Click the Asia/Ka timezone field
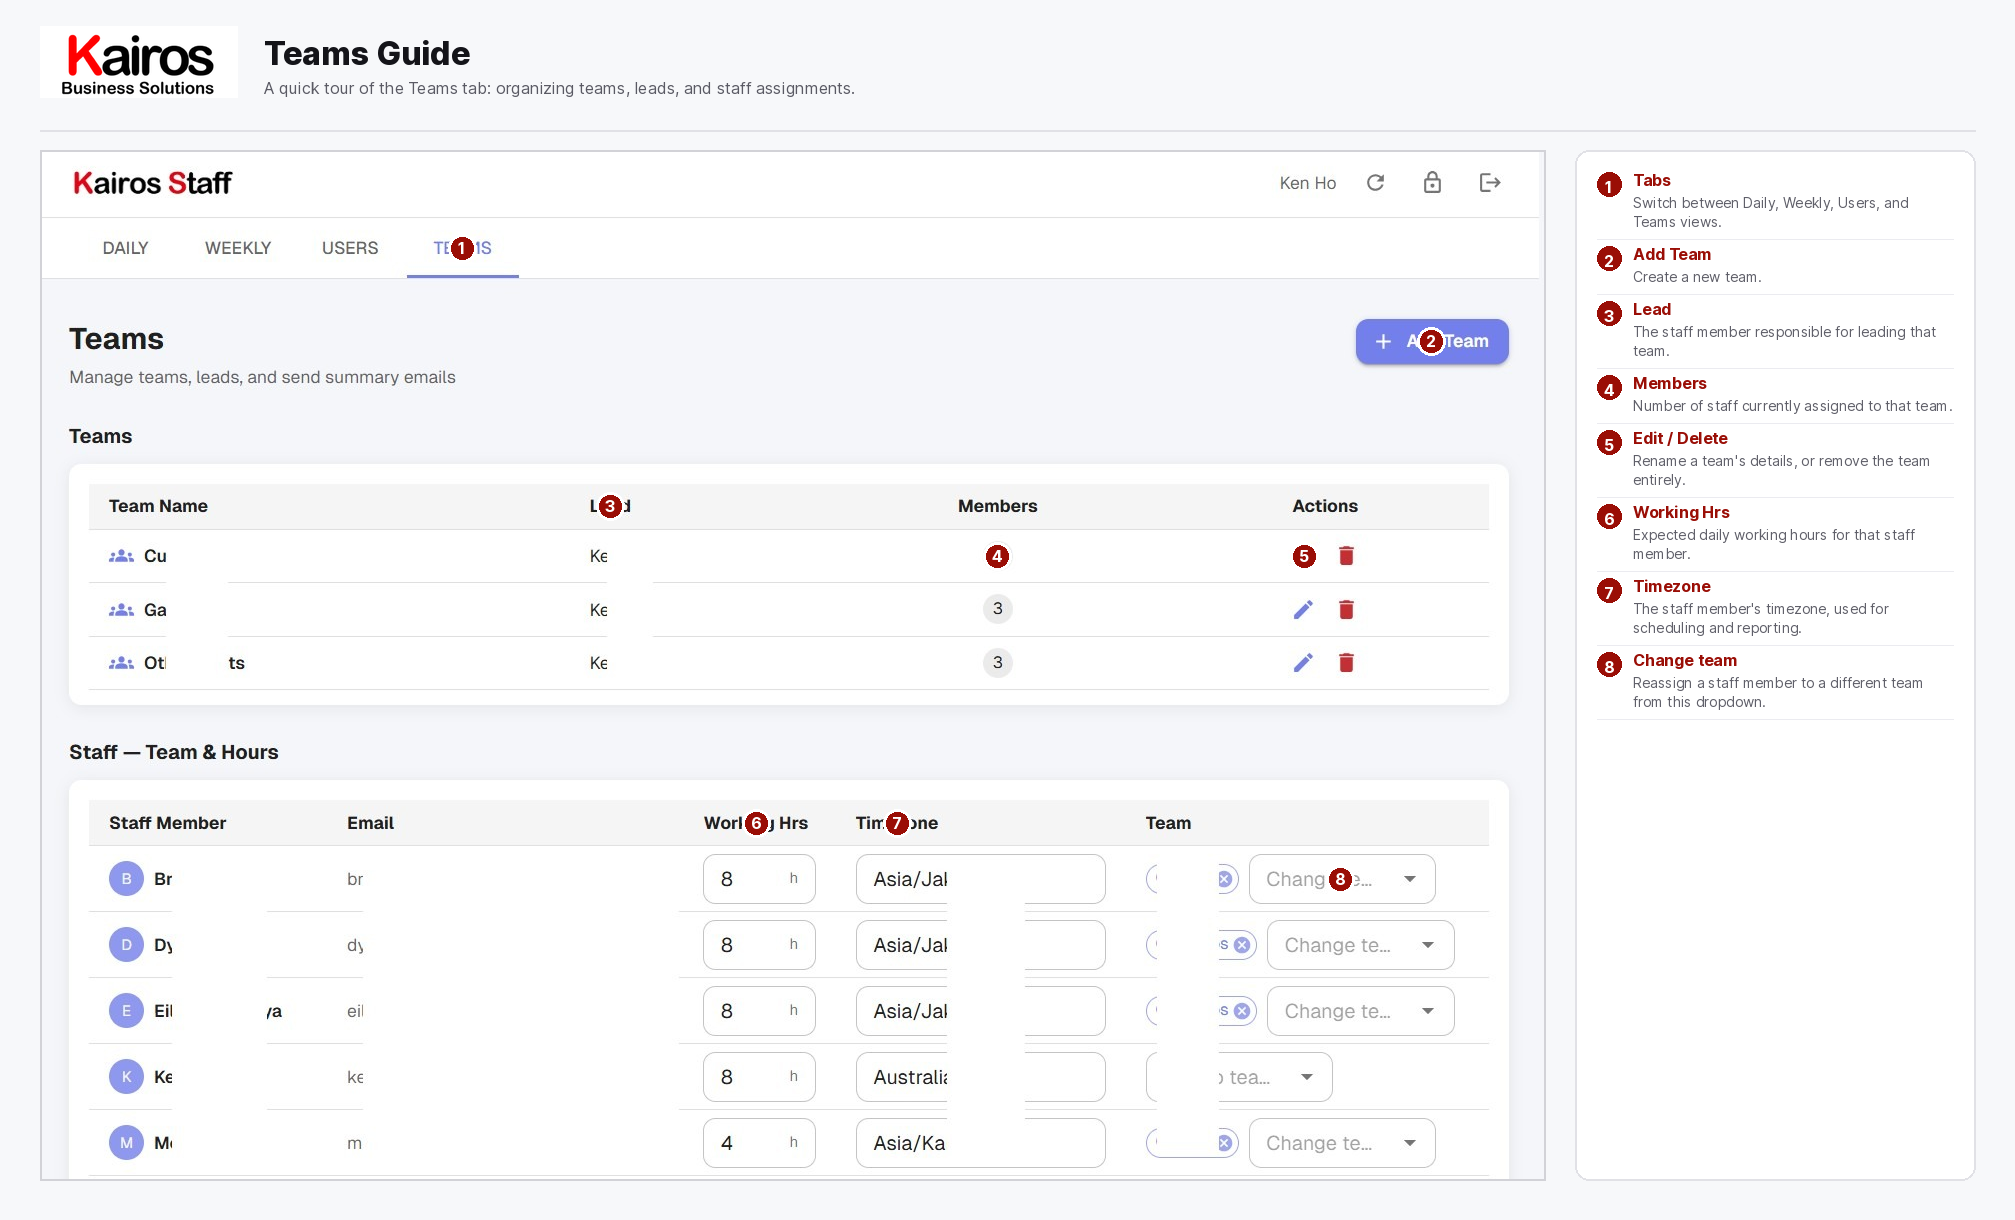This screenshot has width=2015, height=1220. pyautogui.click(x=981, y=1143)
